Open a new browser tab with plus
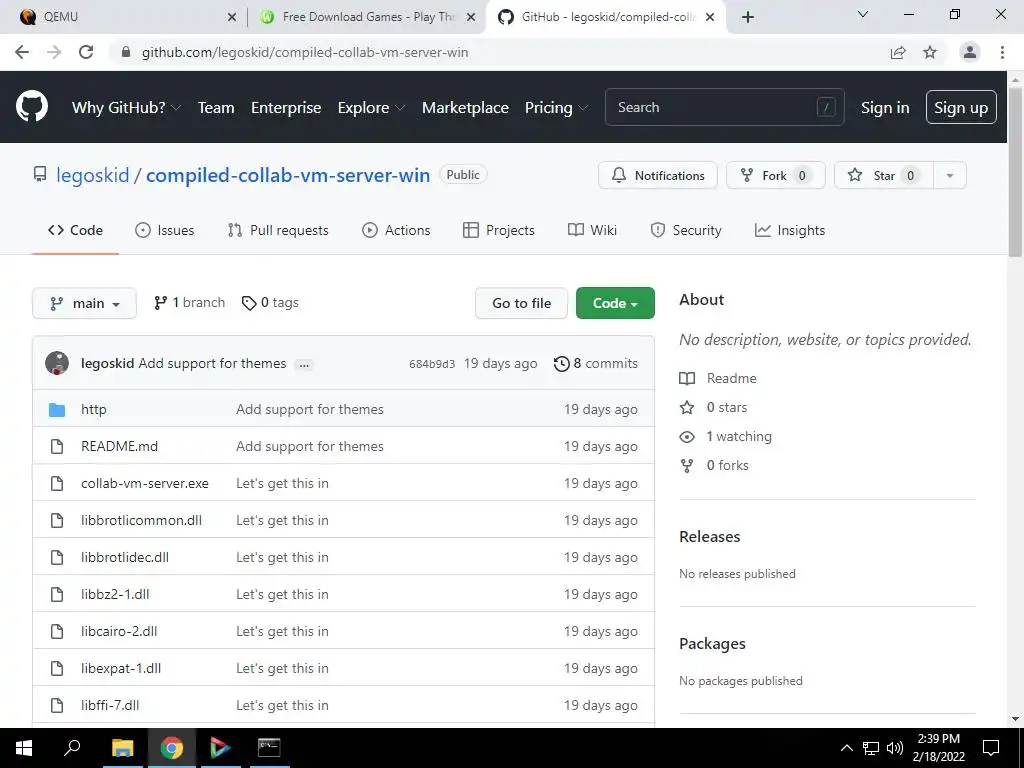1024x768 pixels. pos(748,17)
